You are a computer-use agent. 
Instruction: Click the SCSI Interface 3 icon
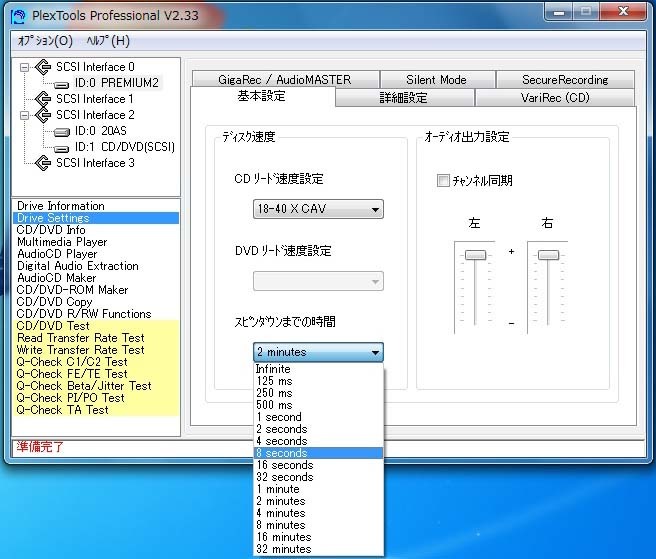point(41,163)
